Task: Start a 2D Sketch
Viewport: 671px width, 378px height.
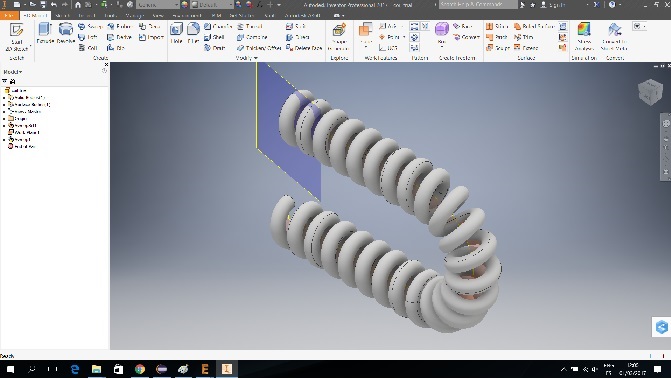Action: click(x=17, y=38)
